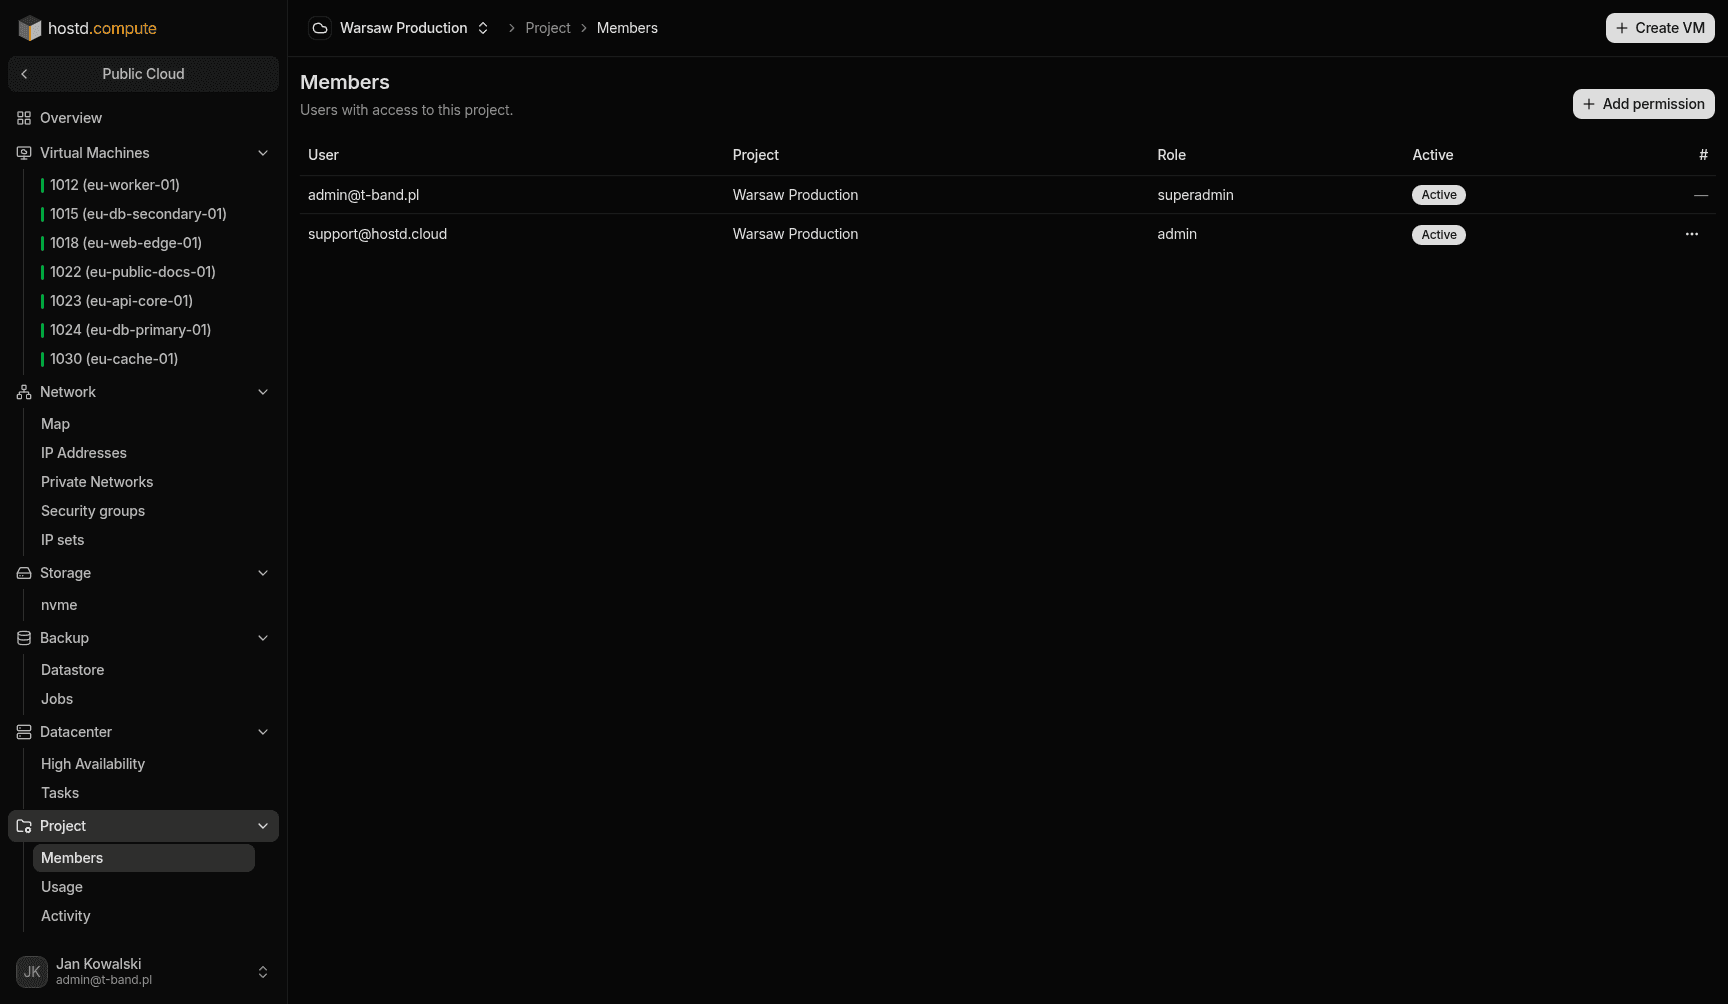
Task: Open the Warsaw Production project switcher
Action: pos(400,28)
